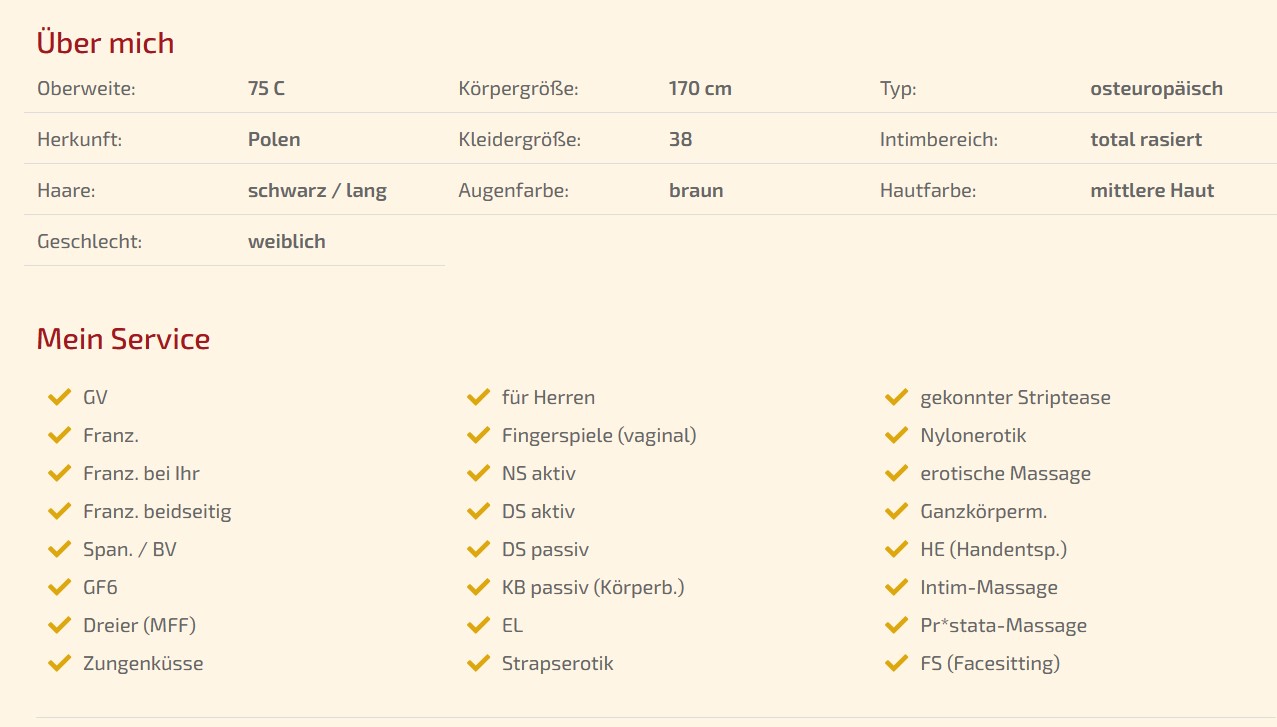Select the checkmark beside Zungenküsse

59,663
